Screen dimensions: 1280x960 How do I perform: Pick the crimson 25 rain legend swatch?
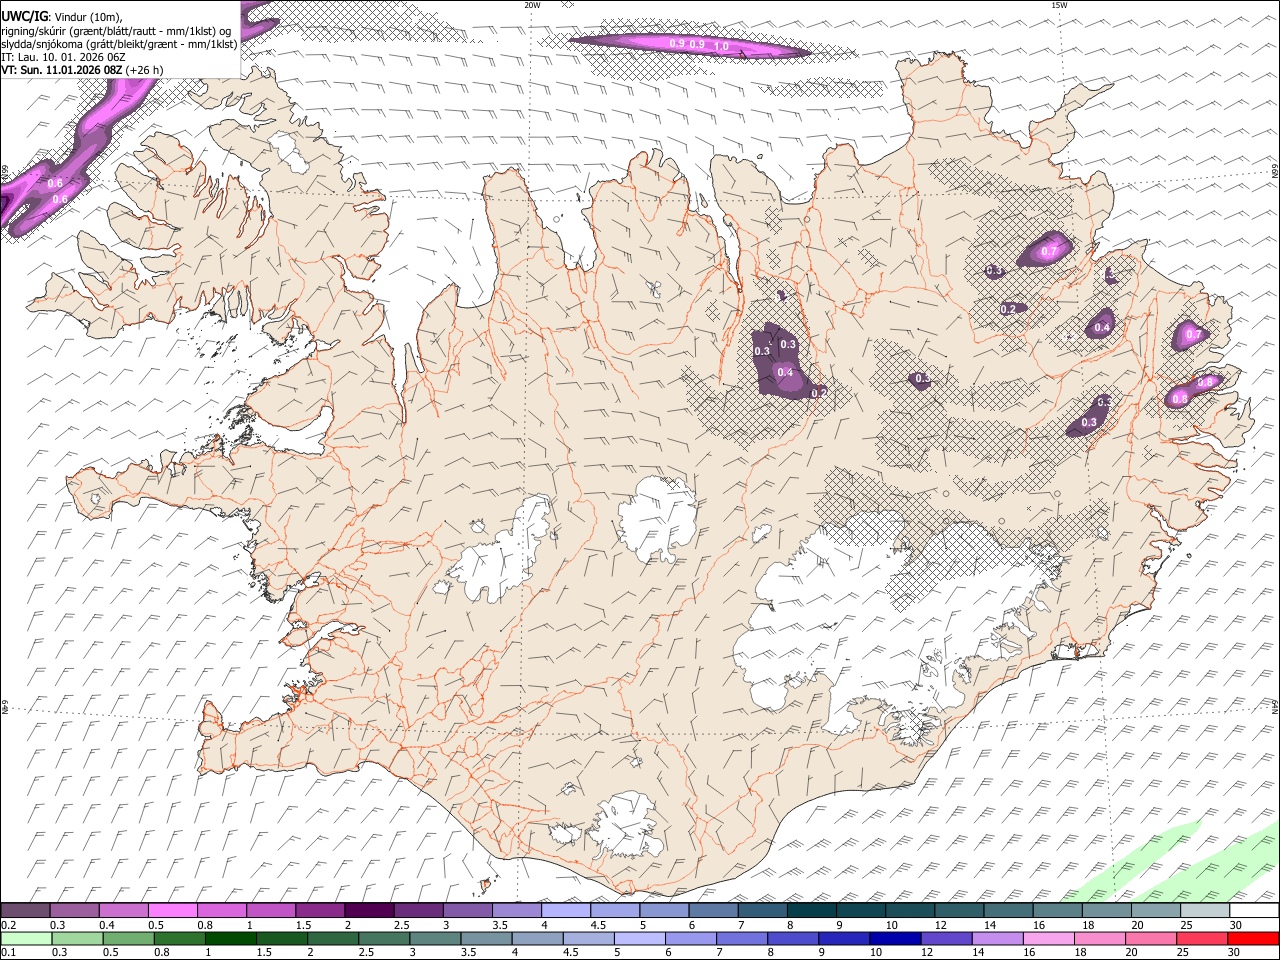pos(1202,938)
